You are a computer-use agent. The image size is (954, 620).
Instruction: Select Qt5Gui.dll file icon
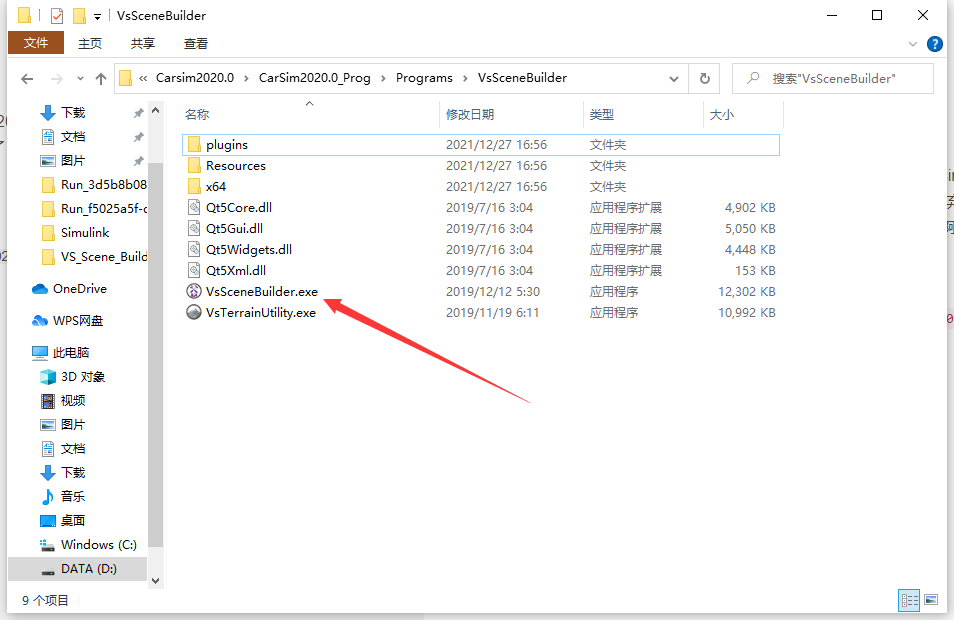[x=193, y=229]
